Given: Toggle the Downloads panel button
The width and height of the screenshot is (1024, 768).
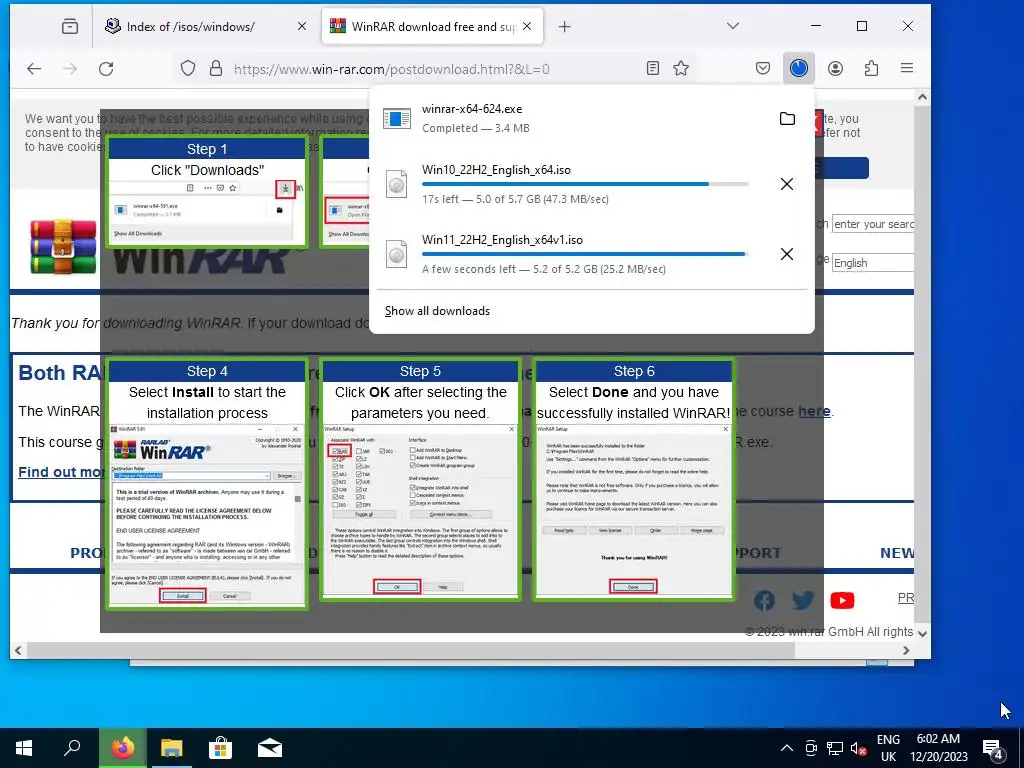Looking at the screenshot, I should 799,68.
